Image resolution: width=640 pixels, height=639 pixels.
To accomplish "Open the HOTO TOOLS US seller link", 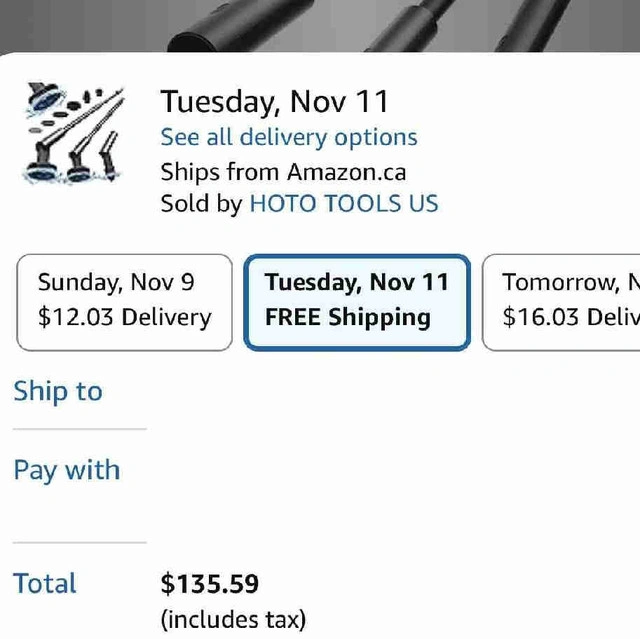I will (x=344, y=204).
